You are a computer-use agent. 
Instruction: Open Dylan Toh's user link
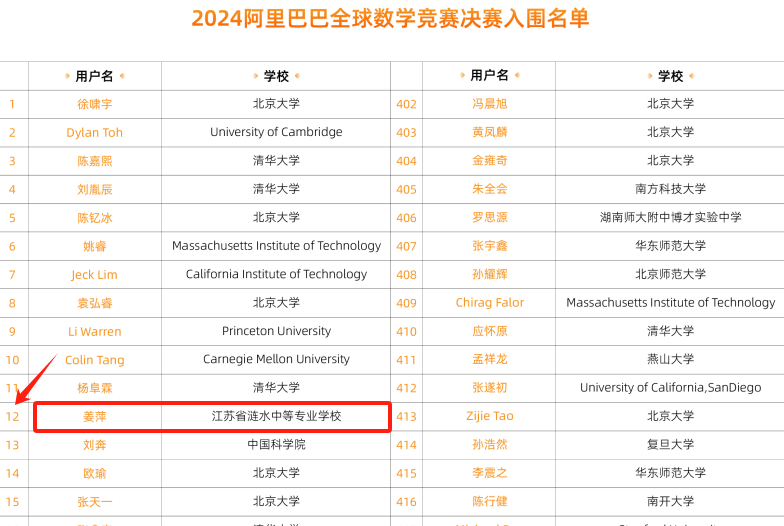[95, 132]
